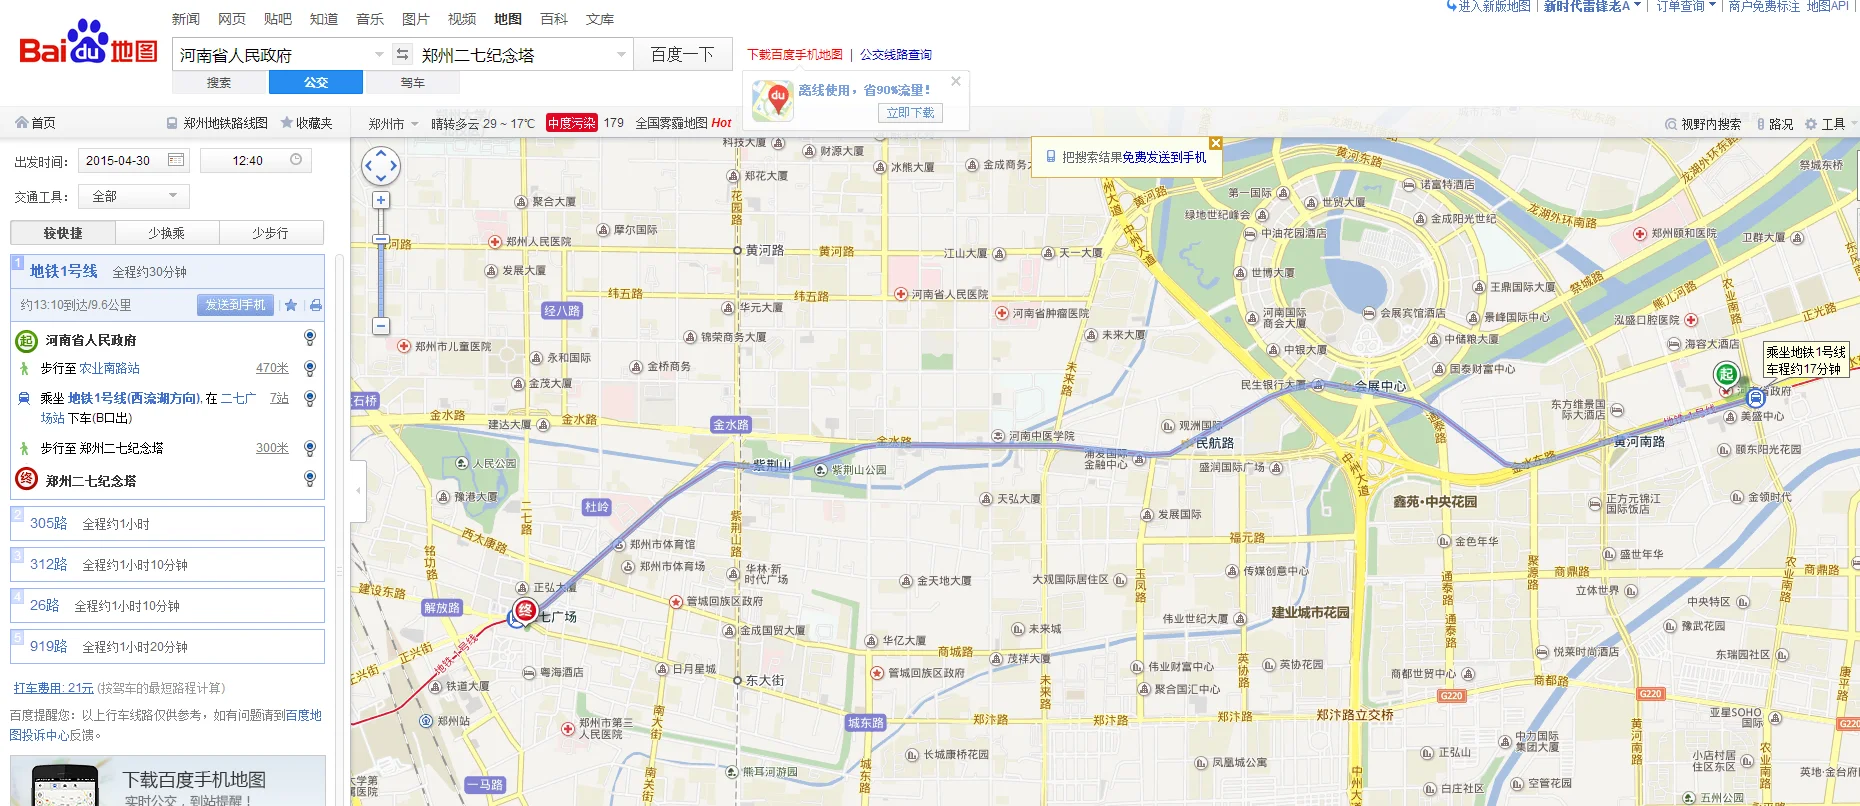Open destination field dropdown arrow
Image resolution: width=1860 pixels, height=806 pixels.
coord(621,54)
